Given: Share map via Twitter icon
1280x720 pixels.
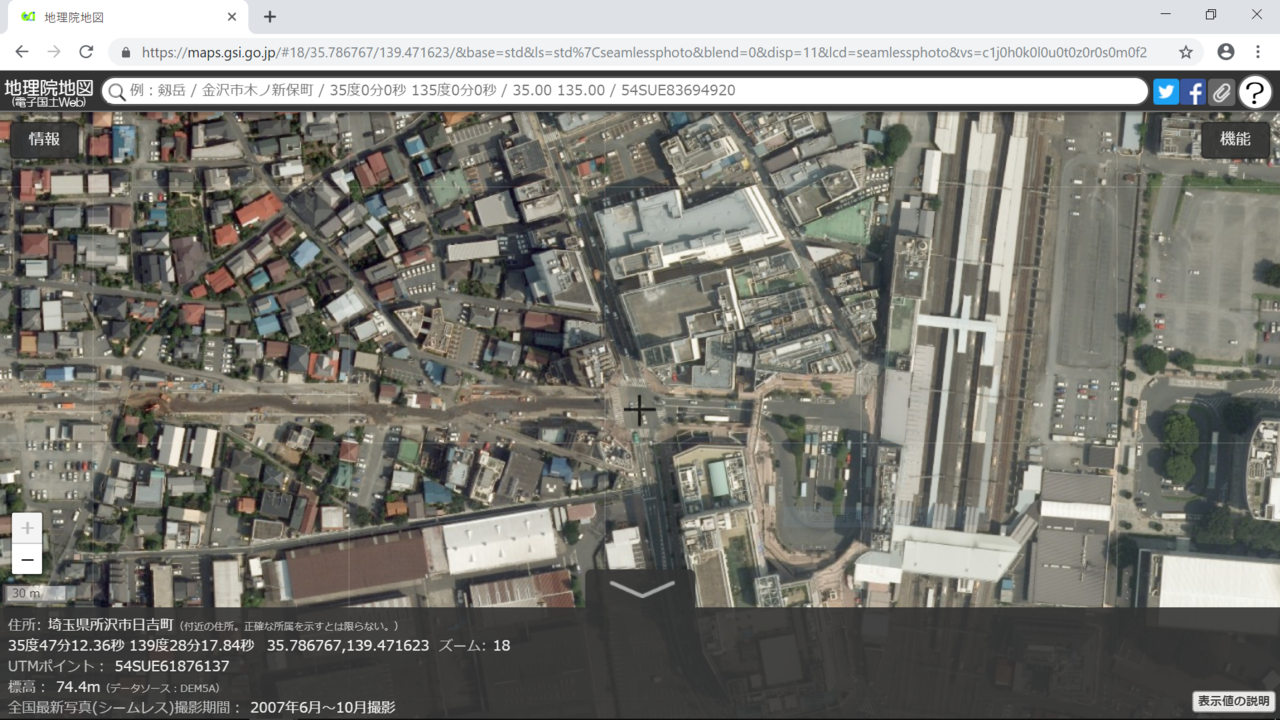Looking at the screenshot, I should coord(1166,92).
